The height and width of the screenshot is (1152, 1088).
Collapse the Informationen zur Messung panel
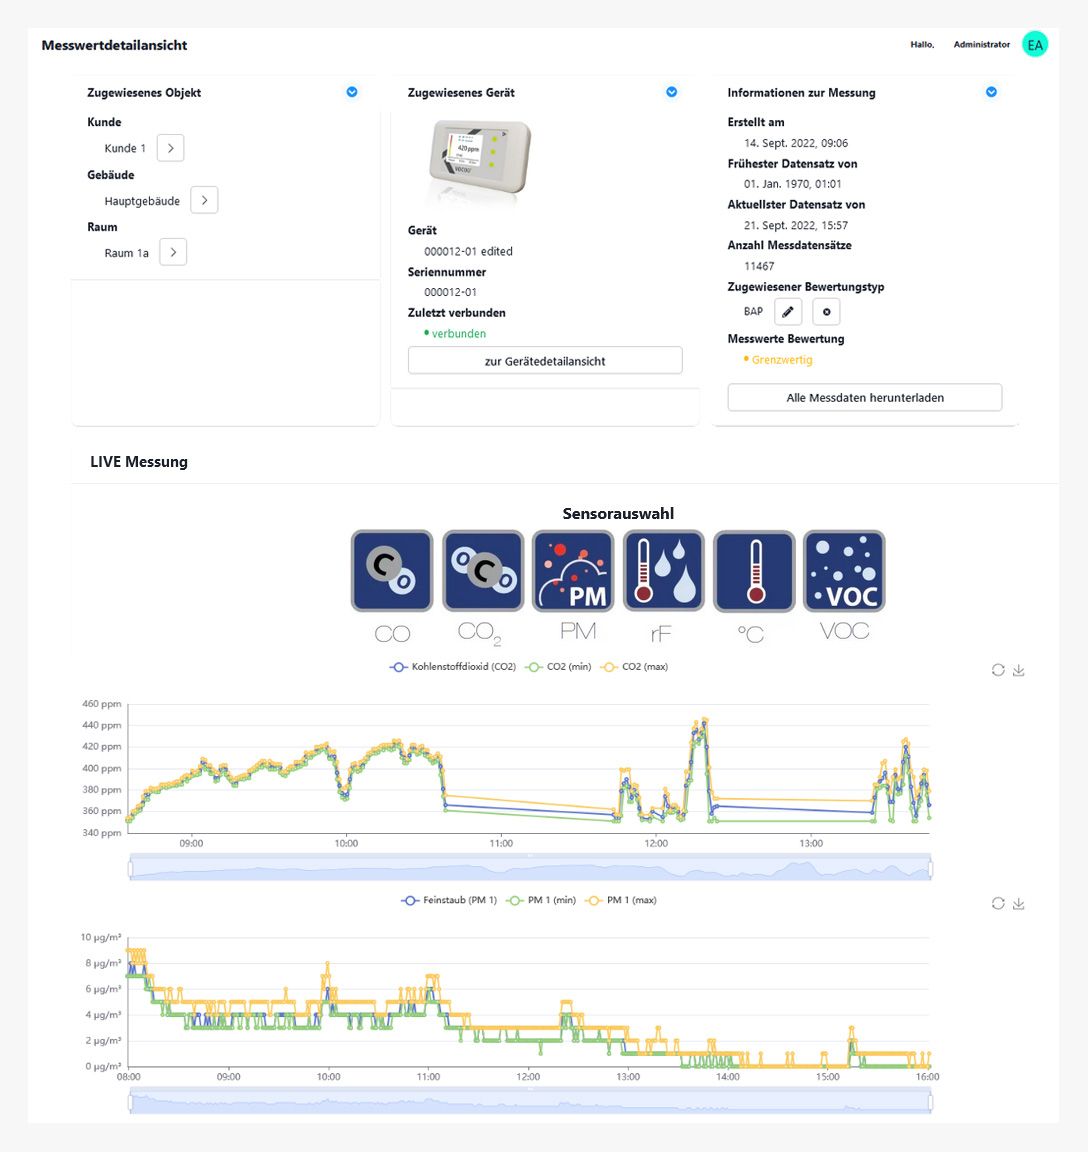pos(991,92)
